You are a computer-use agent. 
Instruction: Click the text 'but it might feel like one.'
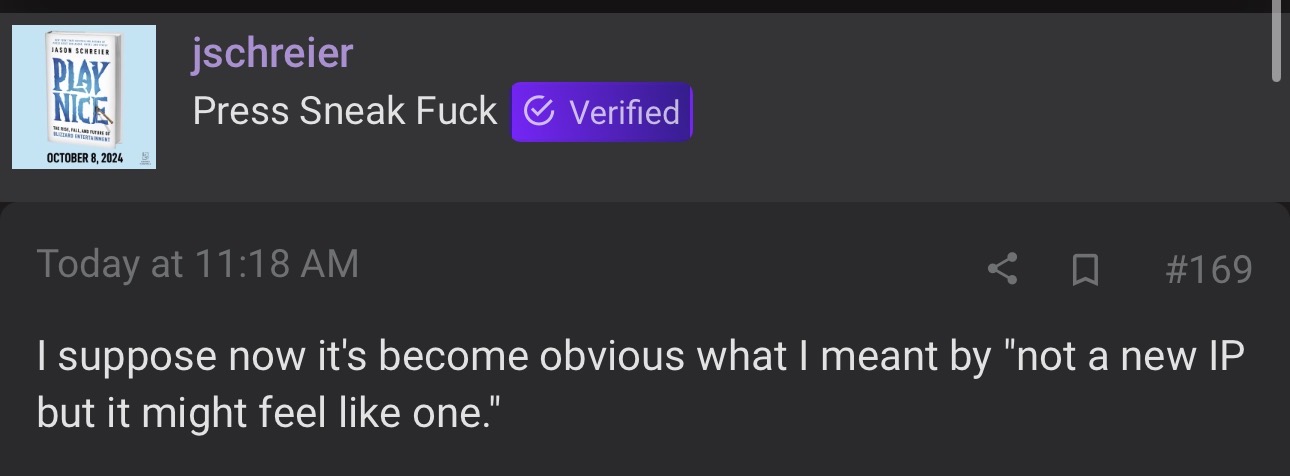[x=265, y=412]
